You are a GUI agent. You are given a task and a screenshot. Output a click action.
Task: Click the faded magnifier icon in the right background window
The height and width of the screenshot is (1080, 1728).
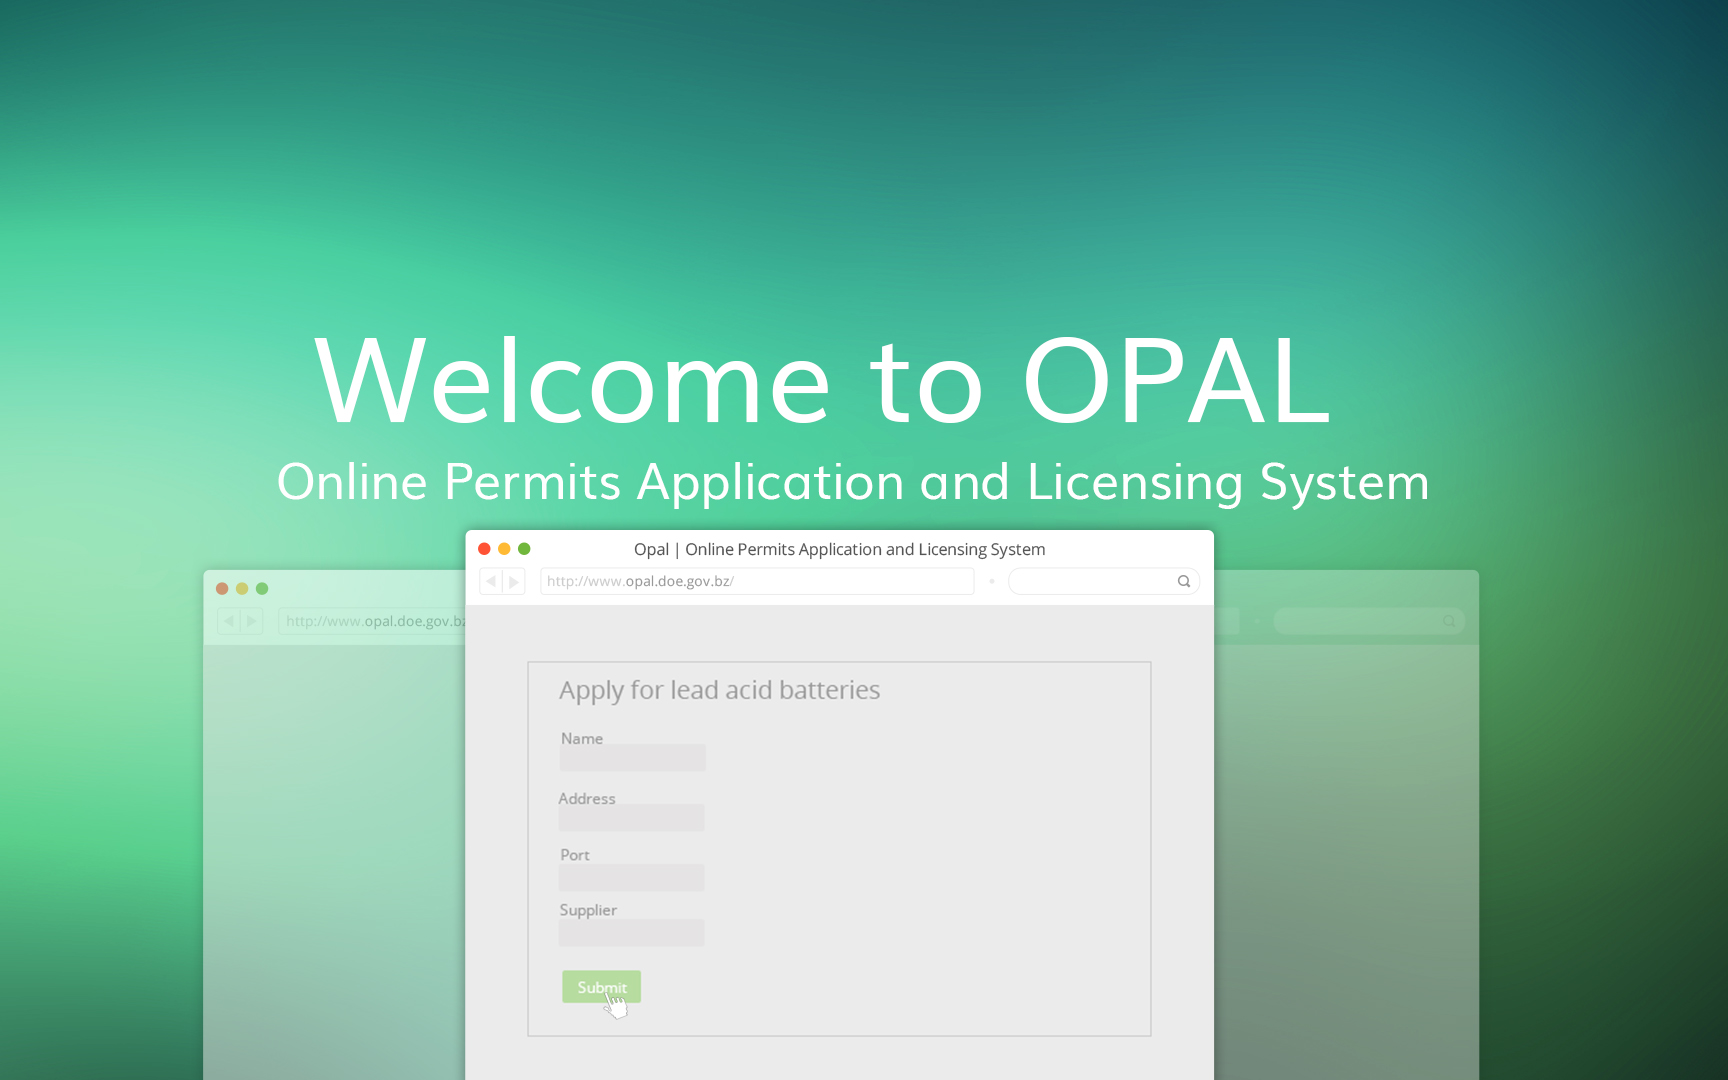tap(1449, 621)
